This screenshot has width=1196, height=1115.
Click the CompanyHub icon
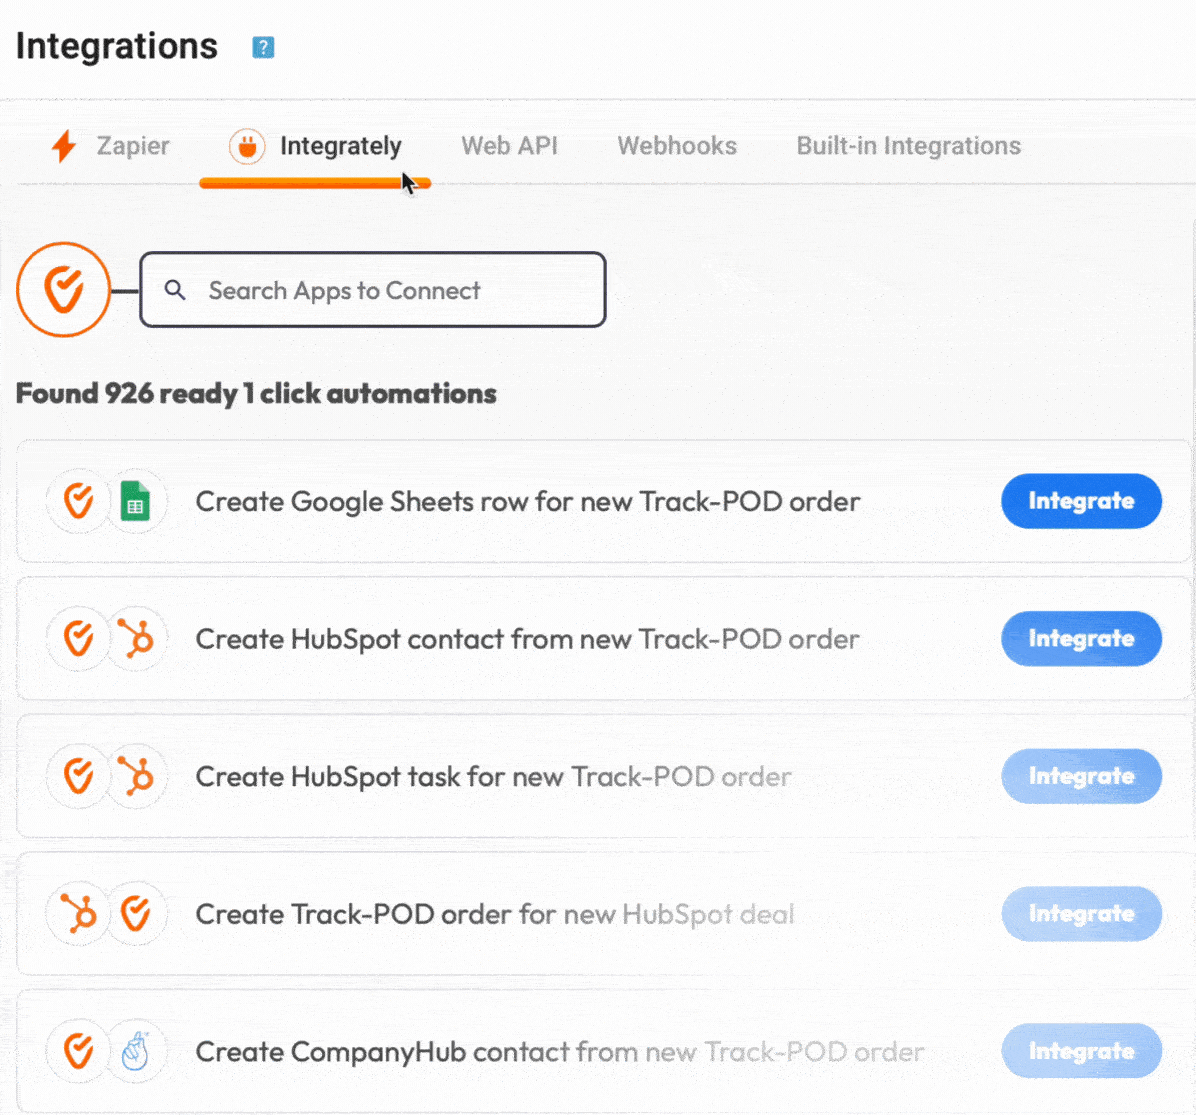pos(136,1052)
